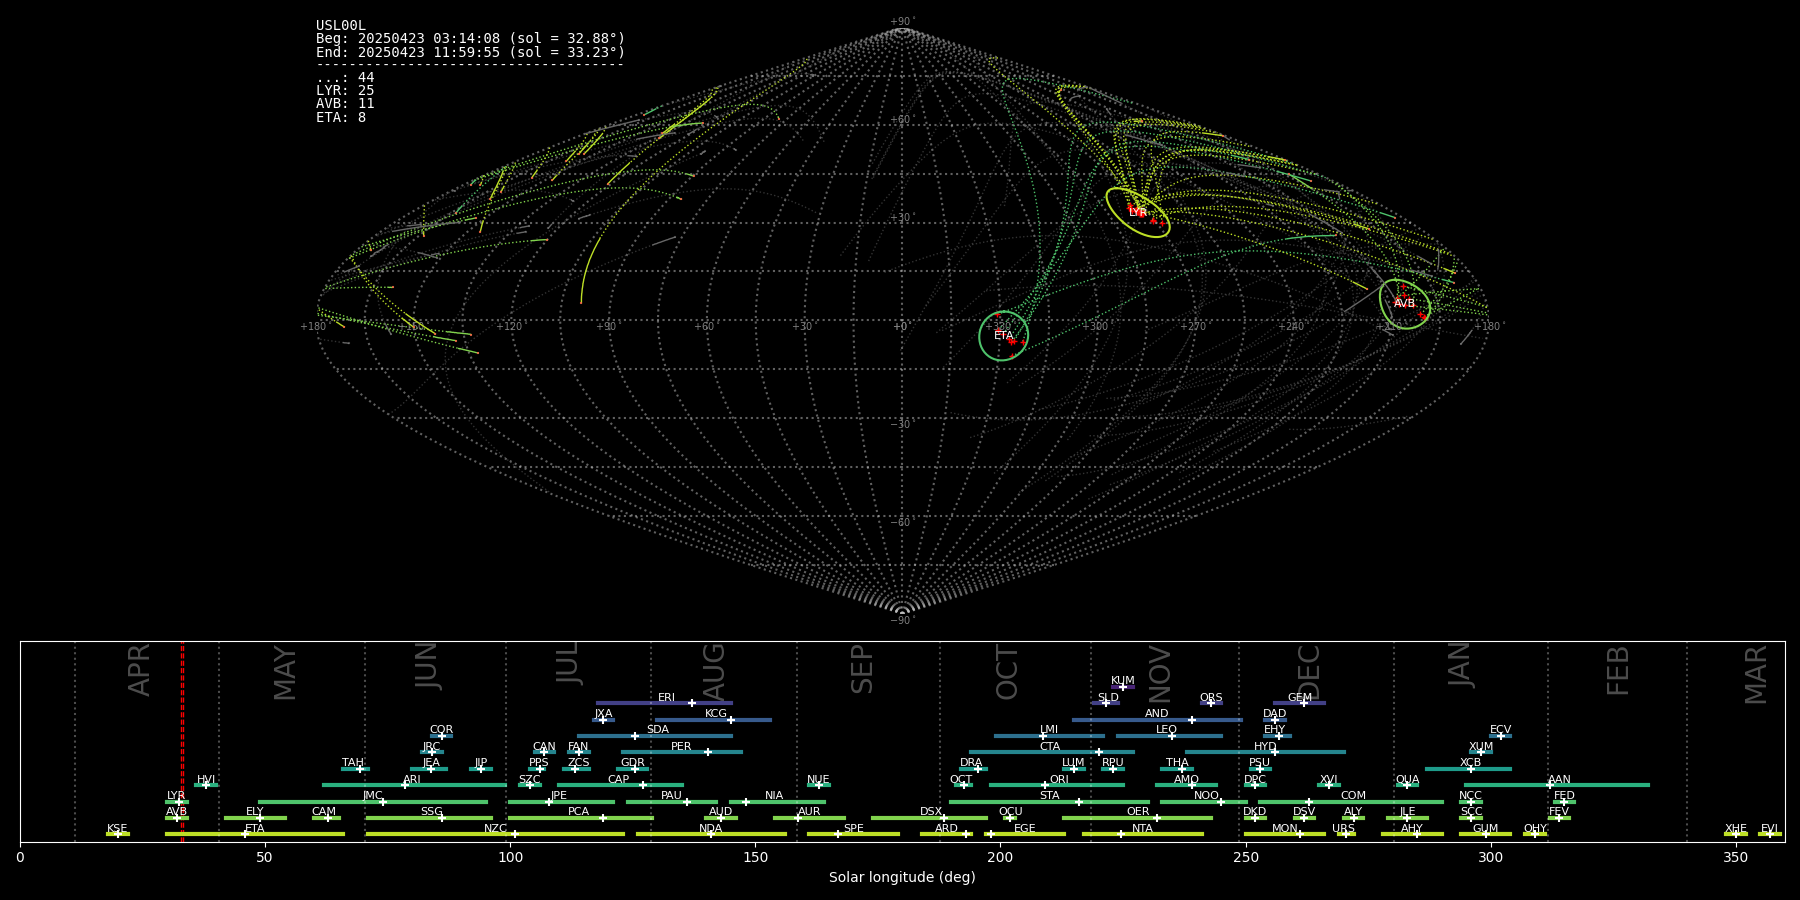Click the ERI shower bar
The width and height of the screenshot is (1800, 900).
click(x=664, y=703)
